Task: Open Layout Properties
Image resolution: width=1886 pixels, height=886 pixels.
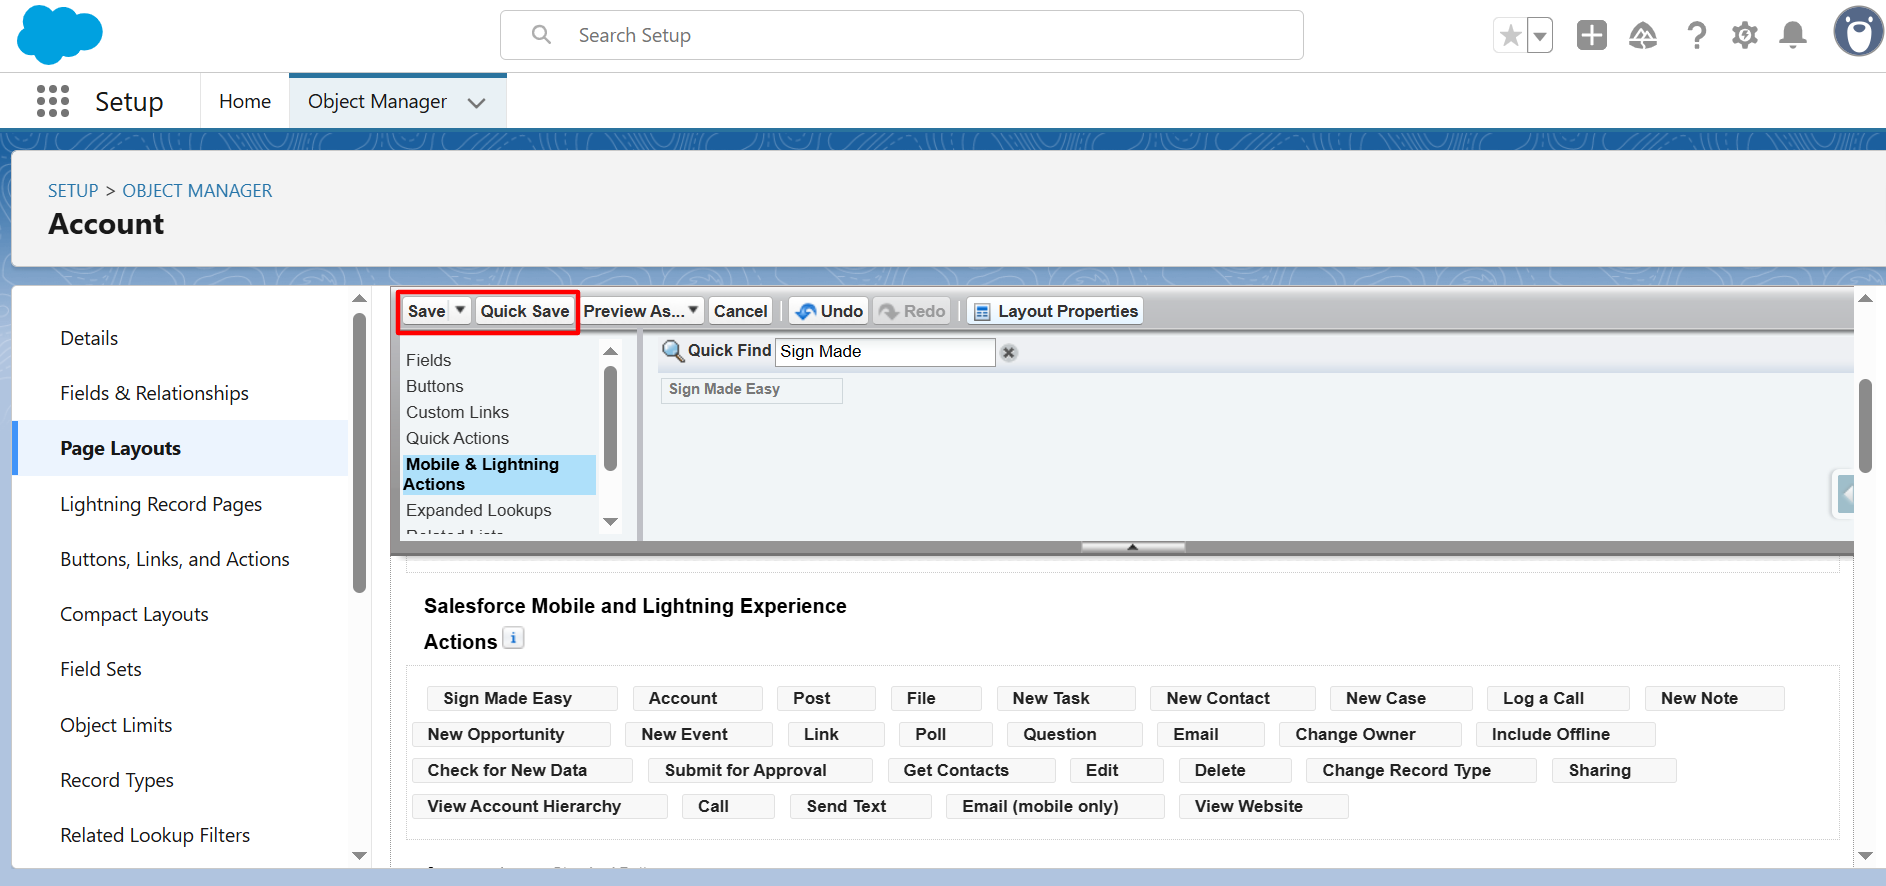Action: [x=1055, y=311]
